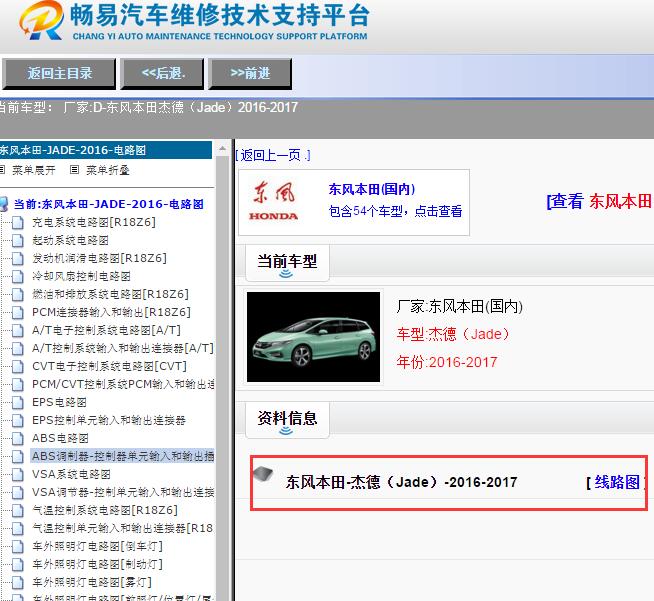Viewport: 654px width, 601px height.
Task: Open the 查看 东风本田 link
Action: (x=599, y=201)
